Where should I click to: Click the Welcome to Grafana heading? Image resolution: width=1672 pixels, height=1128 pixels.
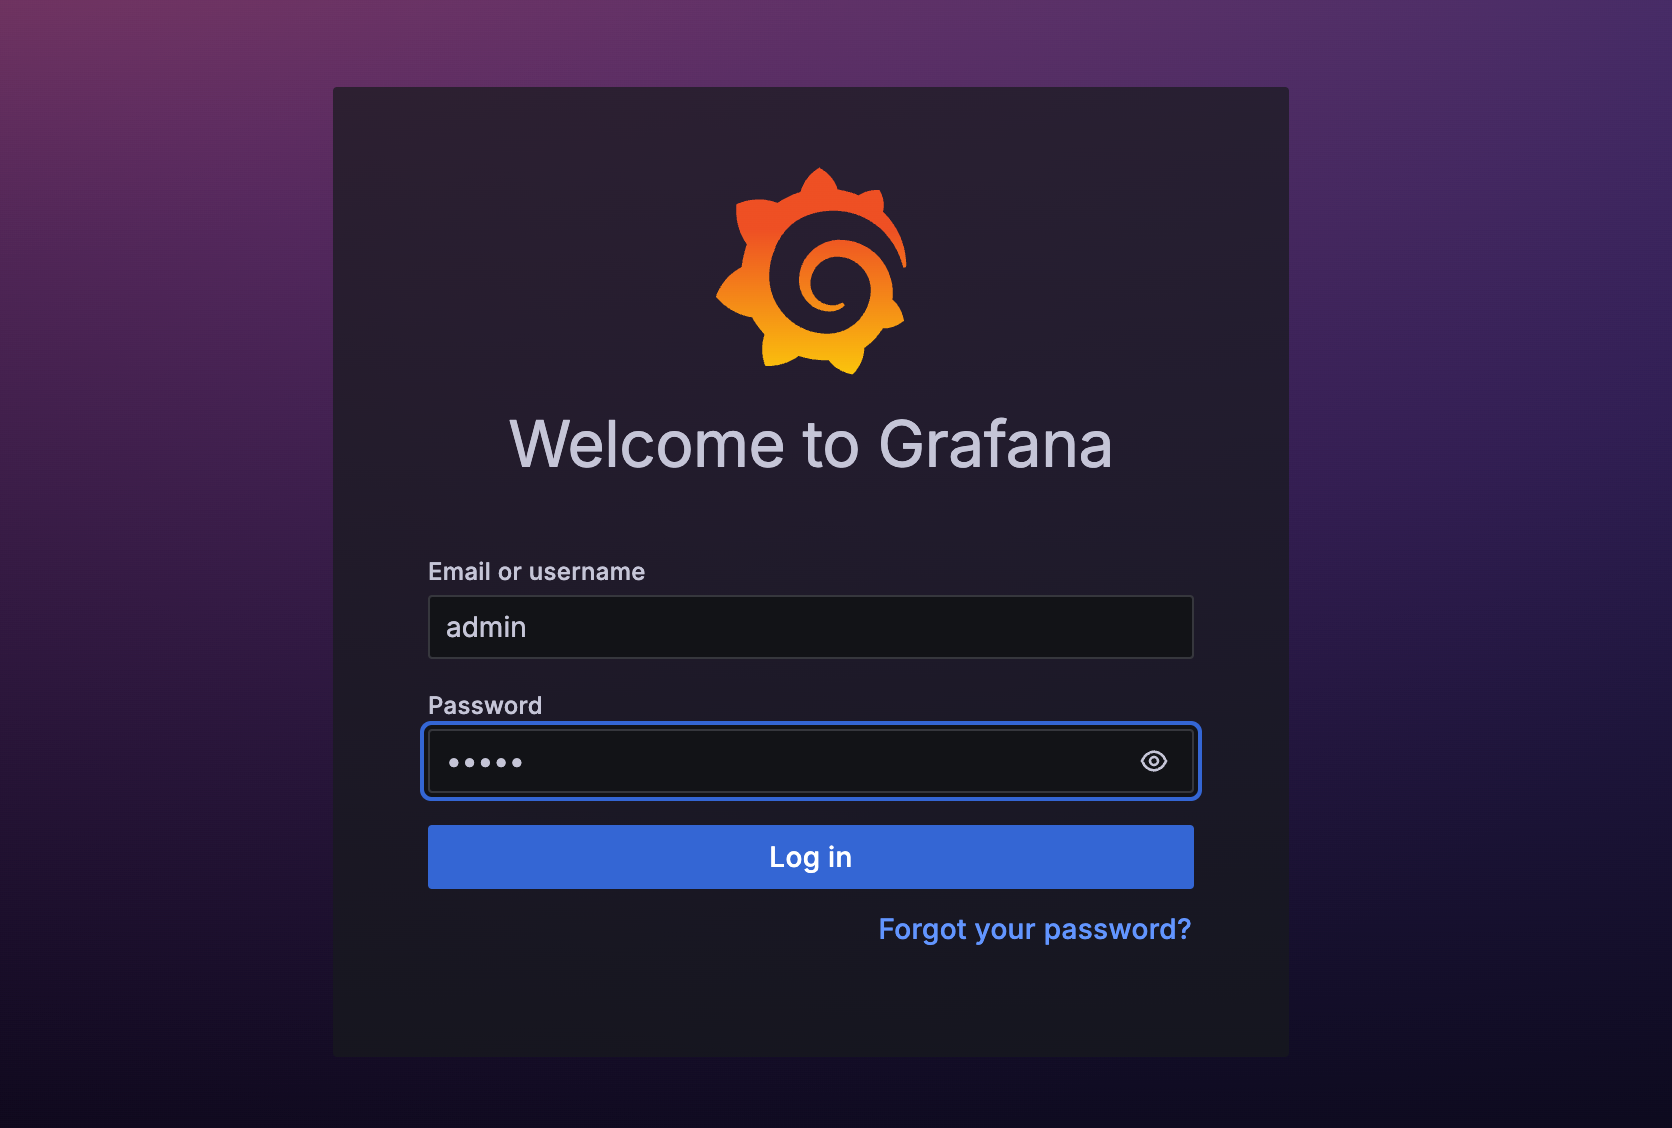pyautogui.click(x=810, y=444)
